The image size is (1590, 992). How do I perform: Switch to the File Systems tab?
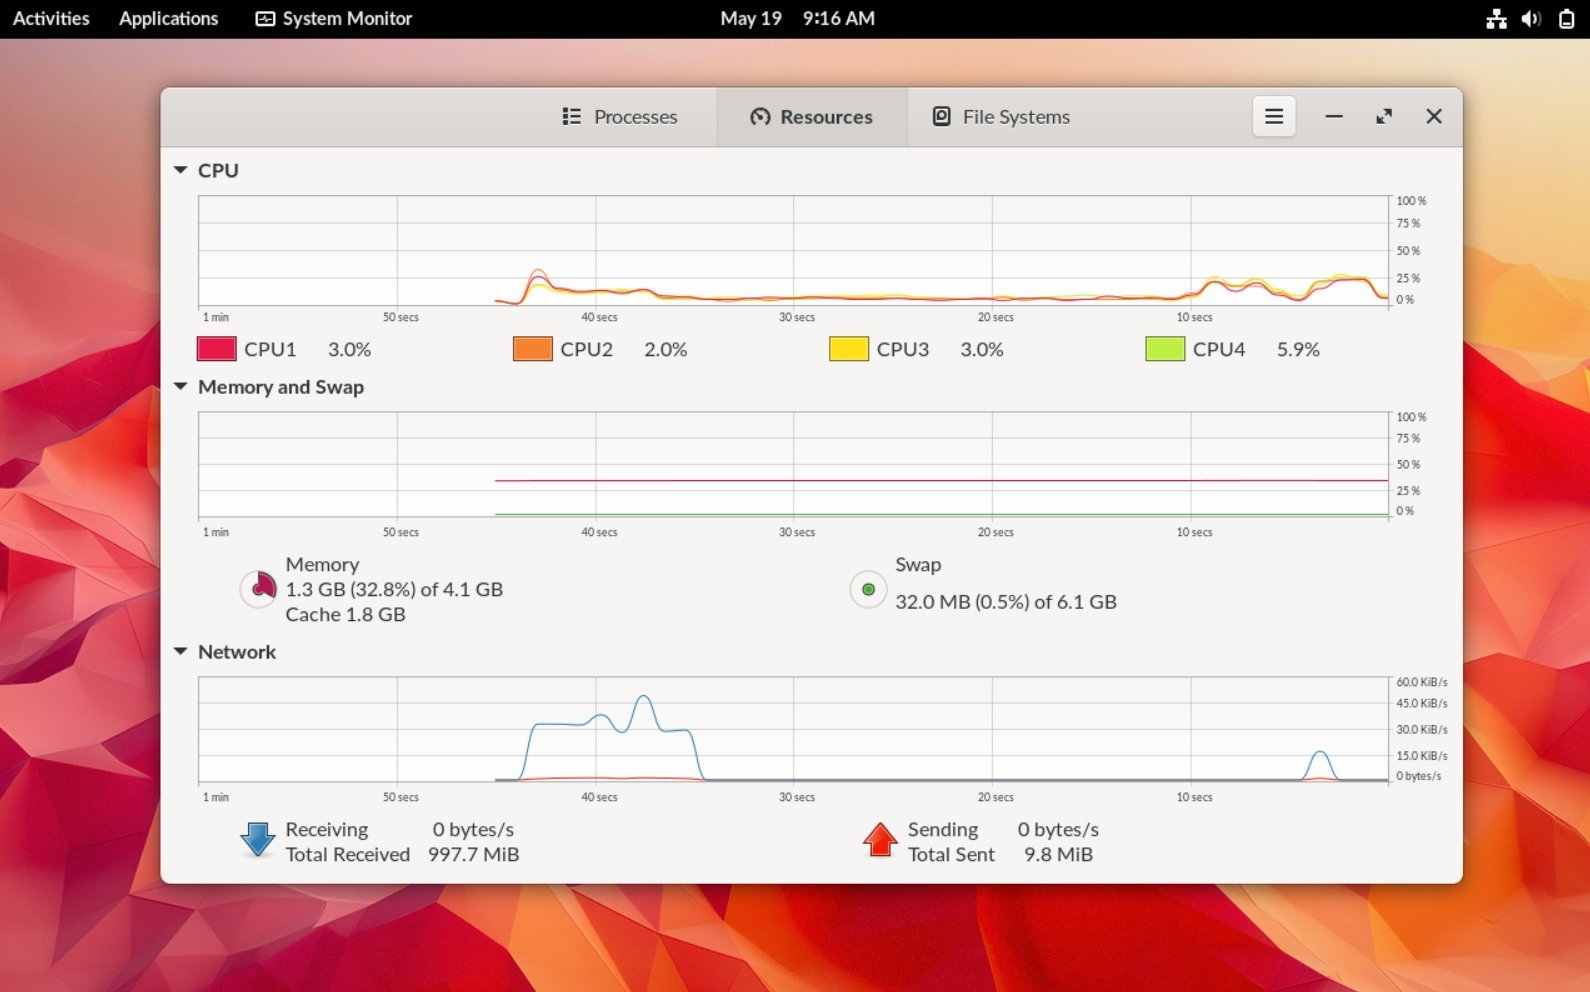(1001, 117)
